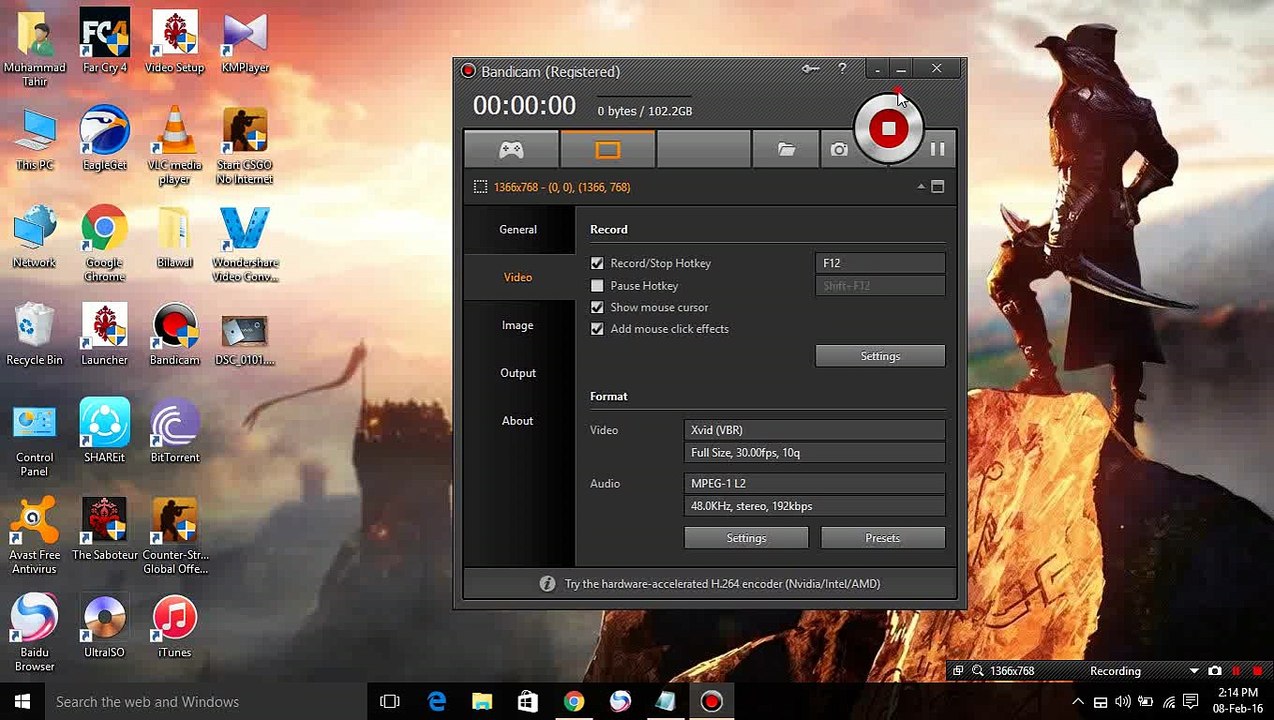Open Google Chrome desktop icon
The image size is (1274, 720).
(105, 243)
